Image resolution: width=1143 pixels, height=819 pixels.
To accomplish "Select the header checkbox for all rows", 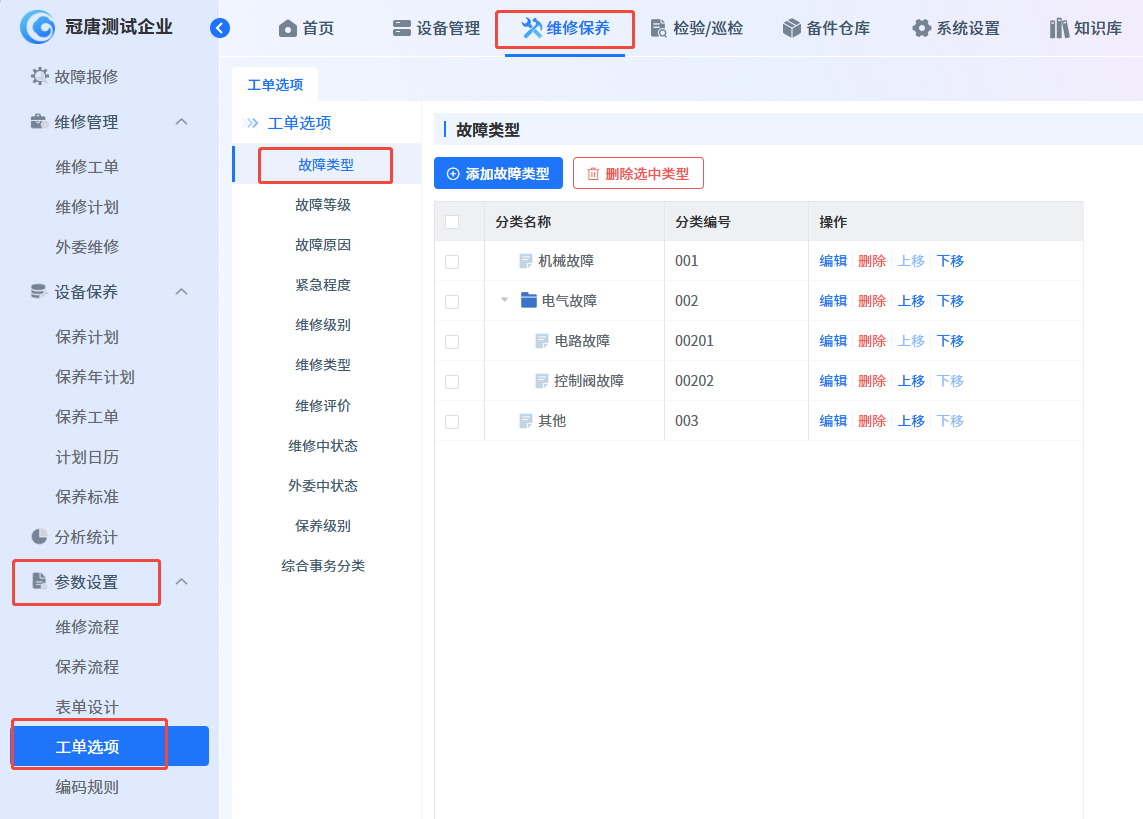I will (x=452, y=222).
